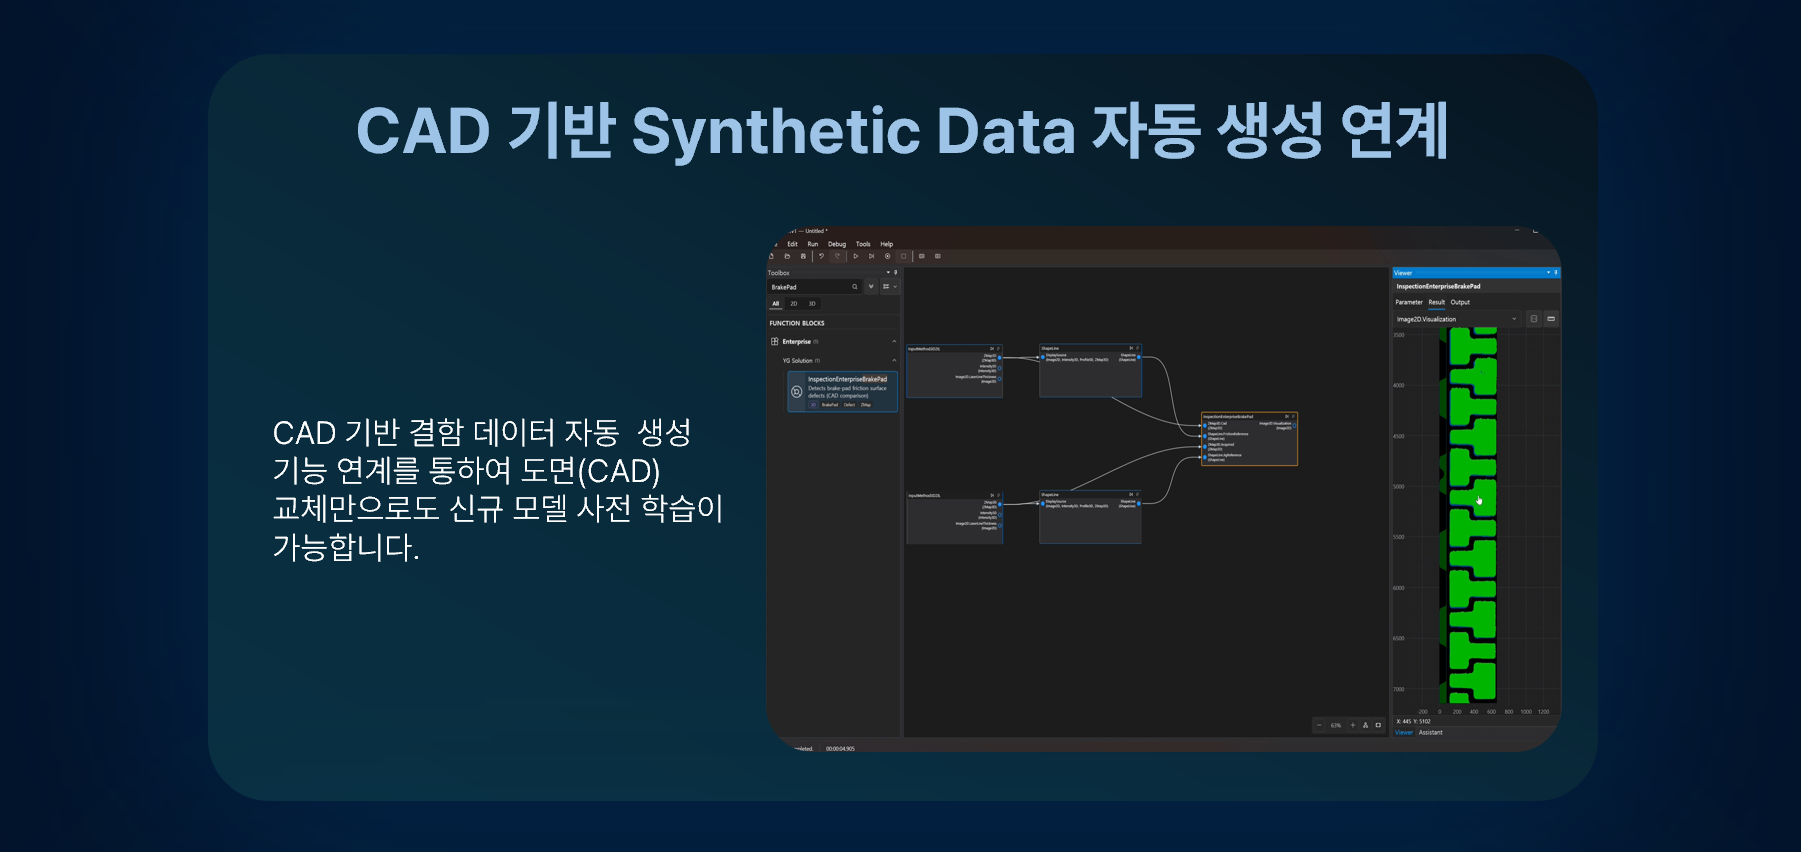
Task: Collapse the YG Solution group
Action: (x=894, y=361)
